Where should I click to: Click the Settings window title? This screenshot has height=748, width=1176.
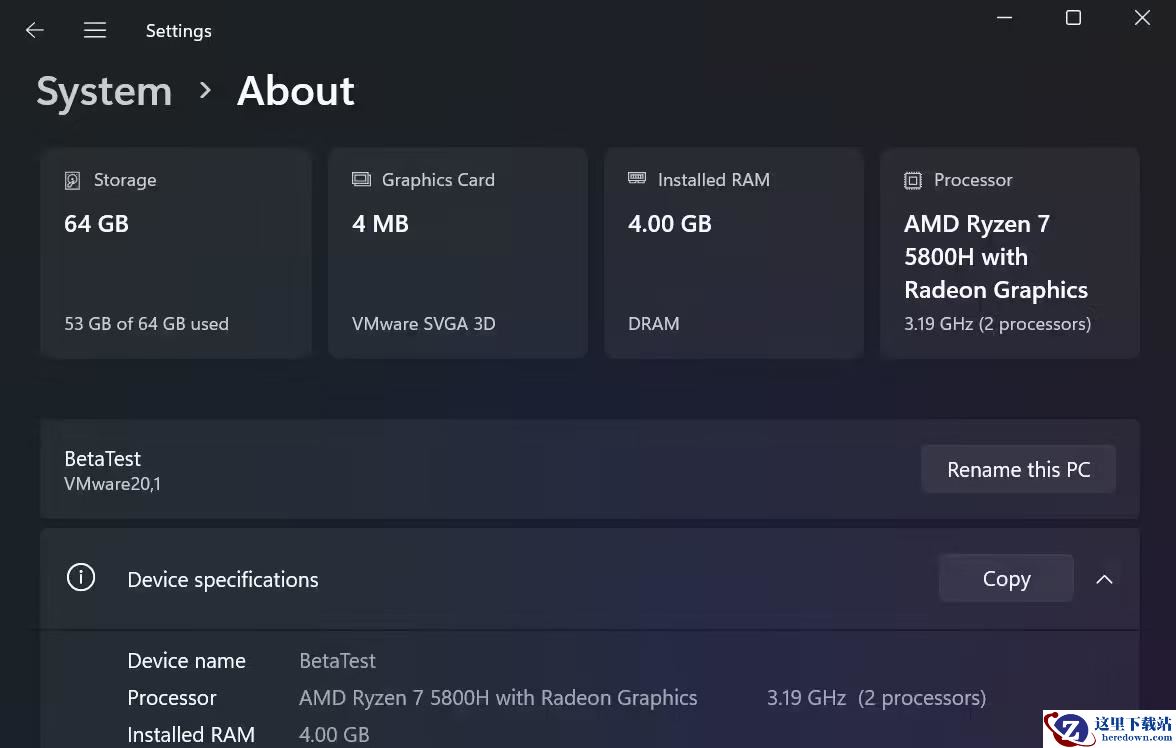click(x=178, y=31)
